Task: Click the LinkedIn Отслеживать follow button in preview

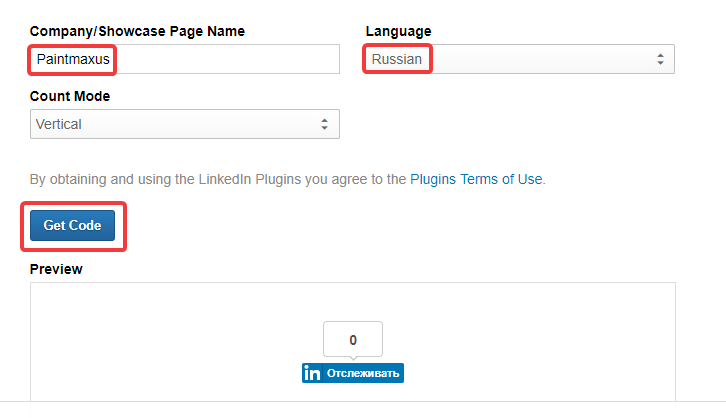Action: coord(353,373)
